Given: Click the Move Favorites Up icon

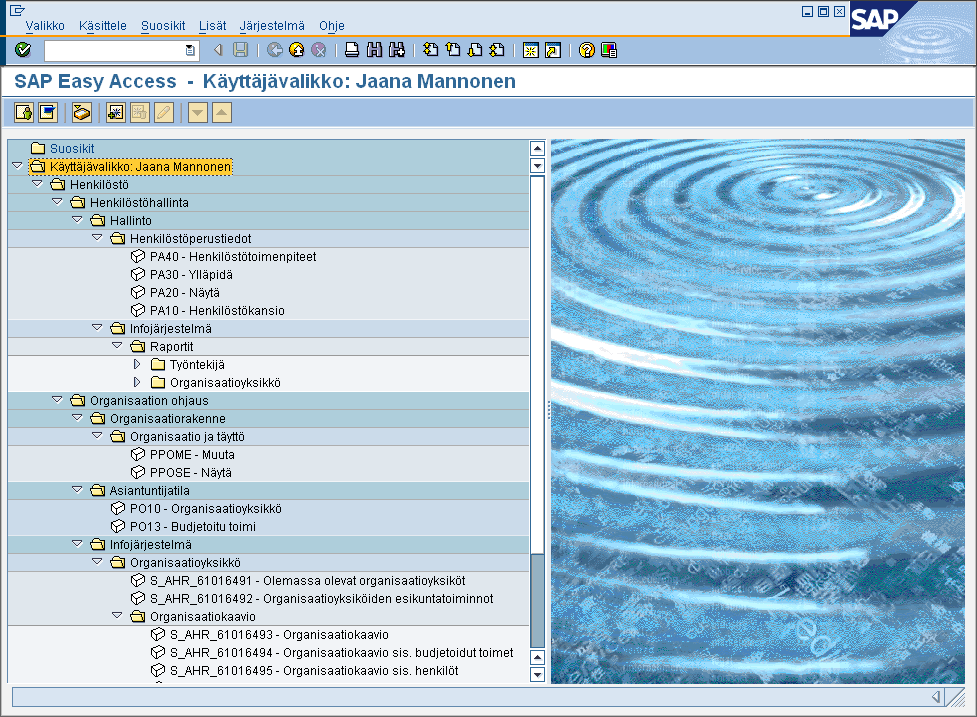Looking at the screenshot, I should 222,113.
